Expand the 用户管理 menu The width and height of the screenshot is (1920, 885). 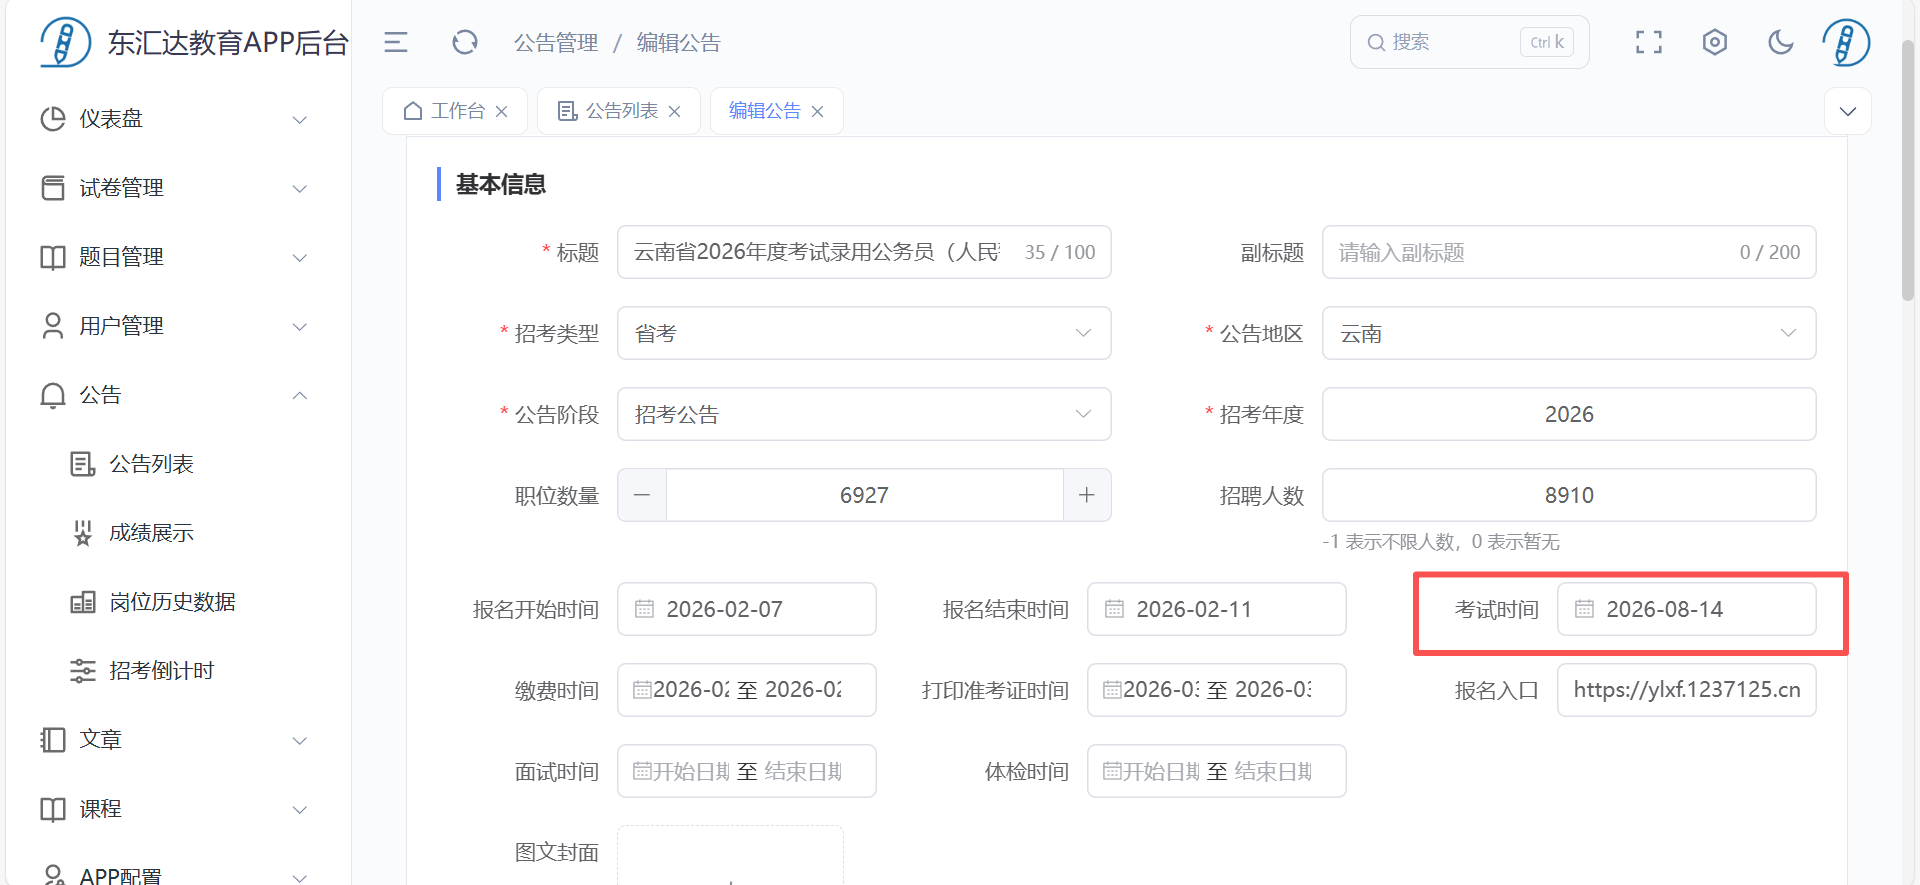tap(299, 326)
